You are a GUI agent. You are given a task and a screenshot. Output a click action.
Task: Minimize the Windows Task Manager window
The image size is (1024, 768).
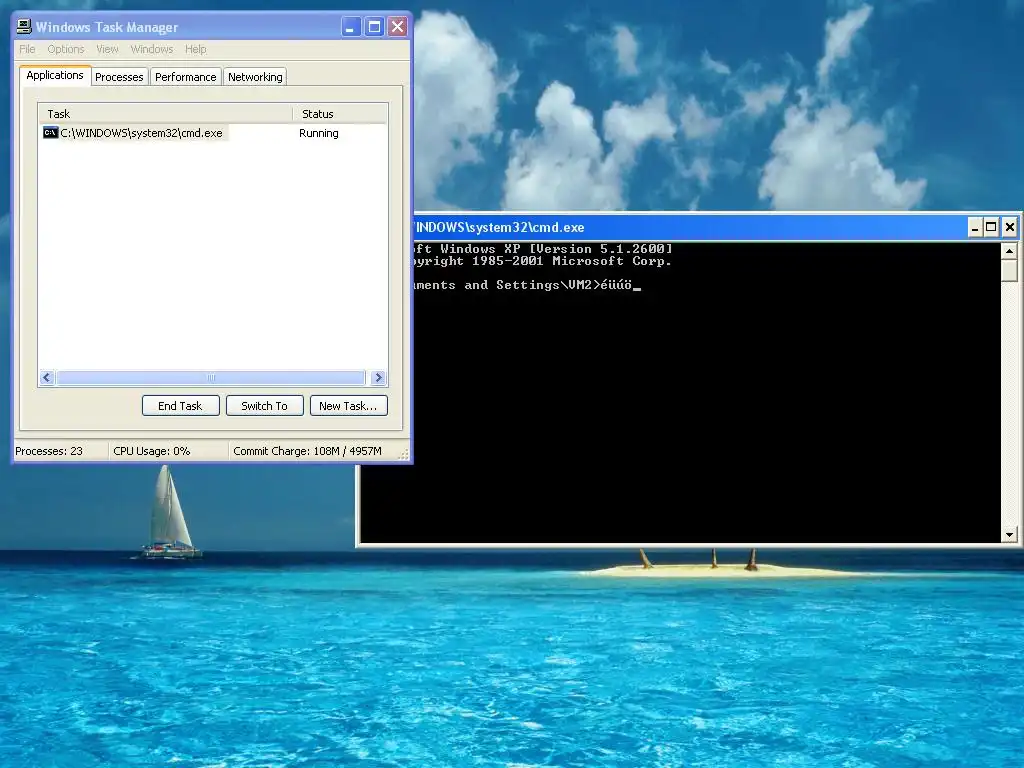(351, 27)
